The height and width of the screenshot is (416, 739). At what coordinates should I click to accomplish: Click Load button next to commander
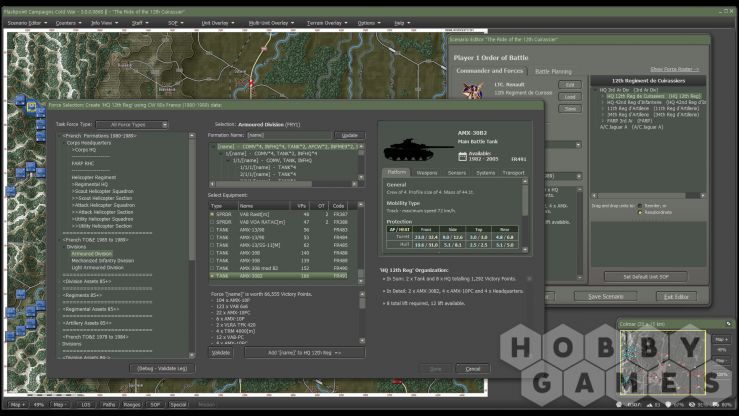[570, 97]
